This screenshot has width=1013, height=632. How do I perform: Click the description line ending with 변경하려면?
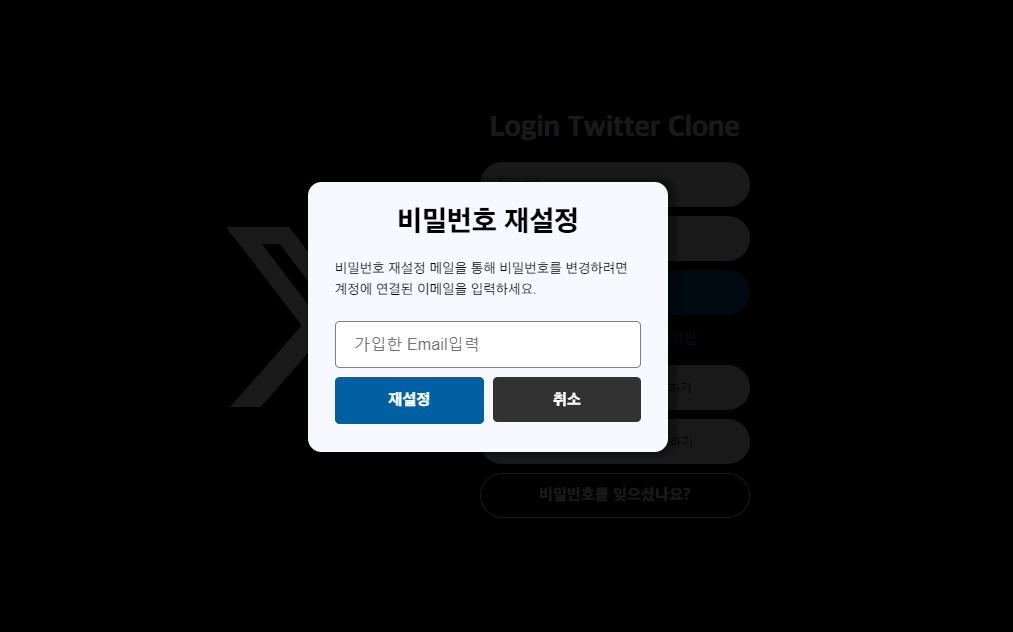point(481,268)
